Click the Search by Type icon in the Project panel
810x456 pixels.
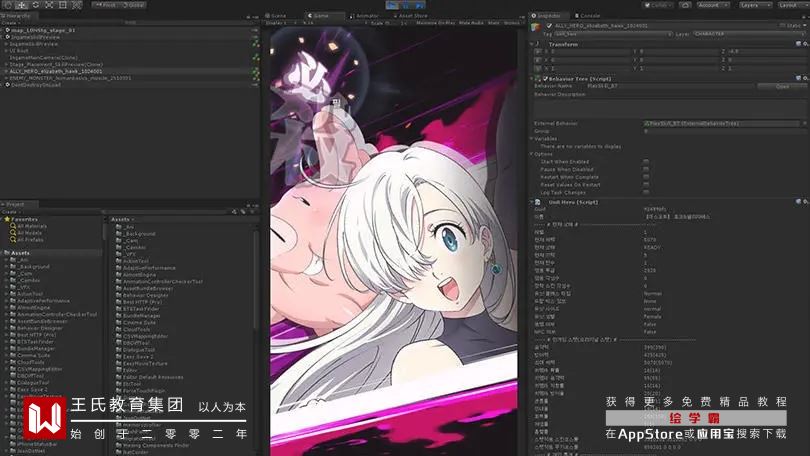click(235, 212)
